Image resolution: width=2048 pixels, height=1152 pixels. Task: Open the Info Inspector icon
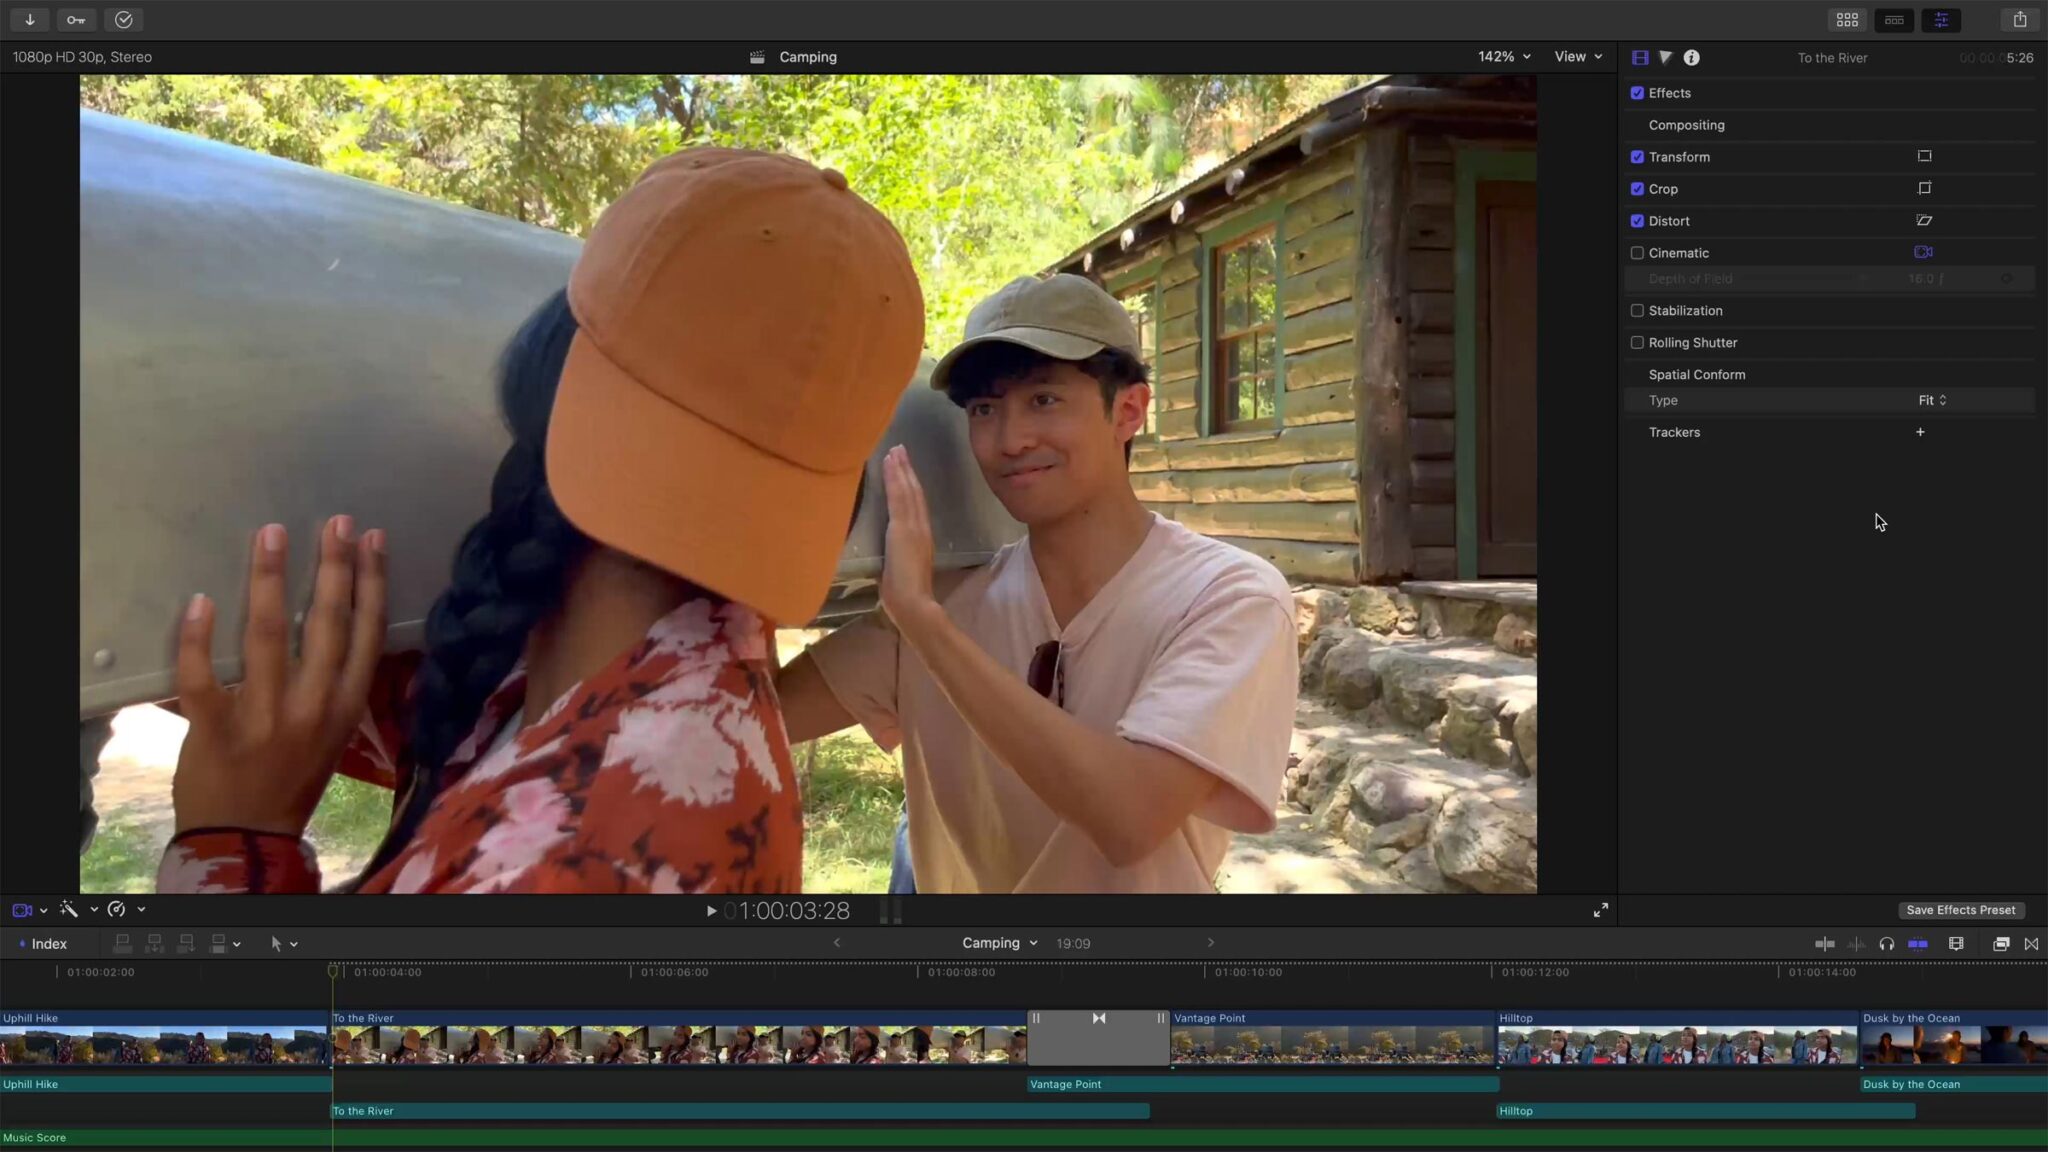1691,58
